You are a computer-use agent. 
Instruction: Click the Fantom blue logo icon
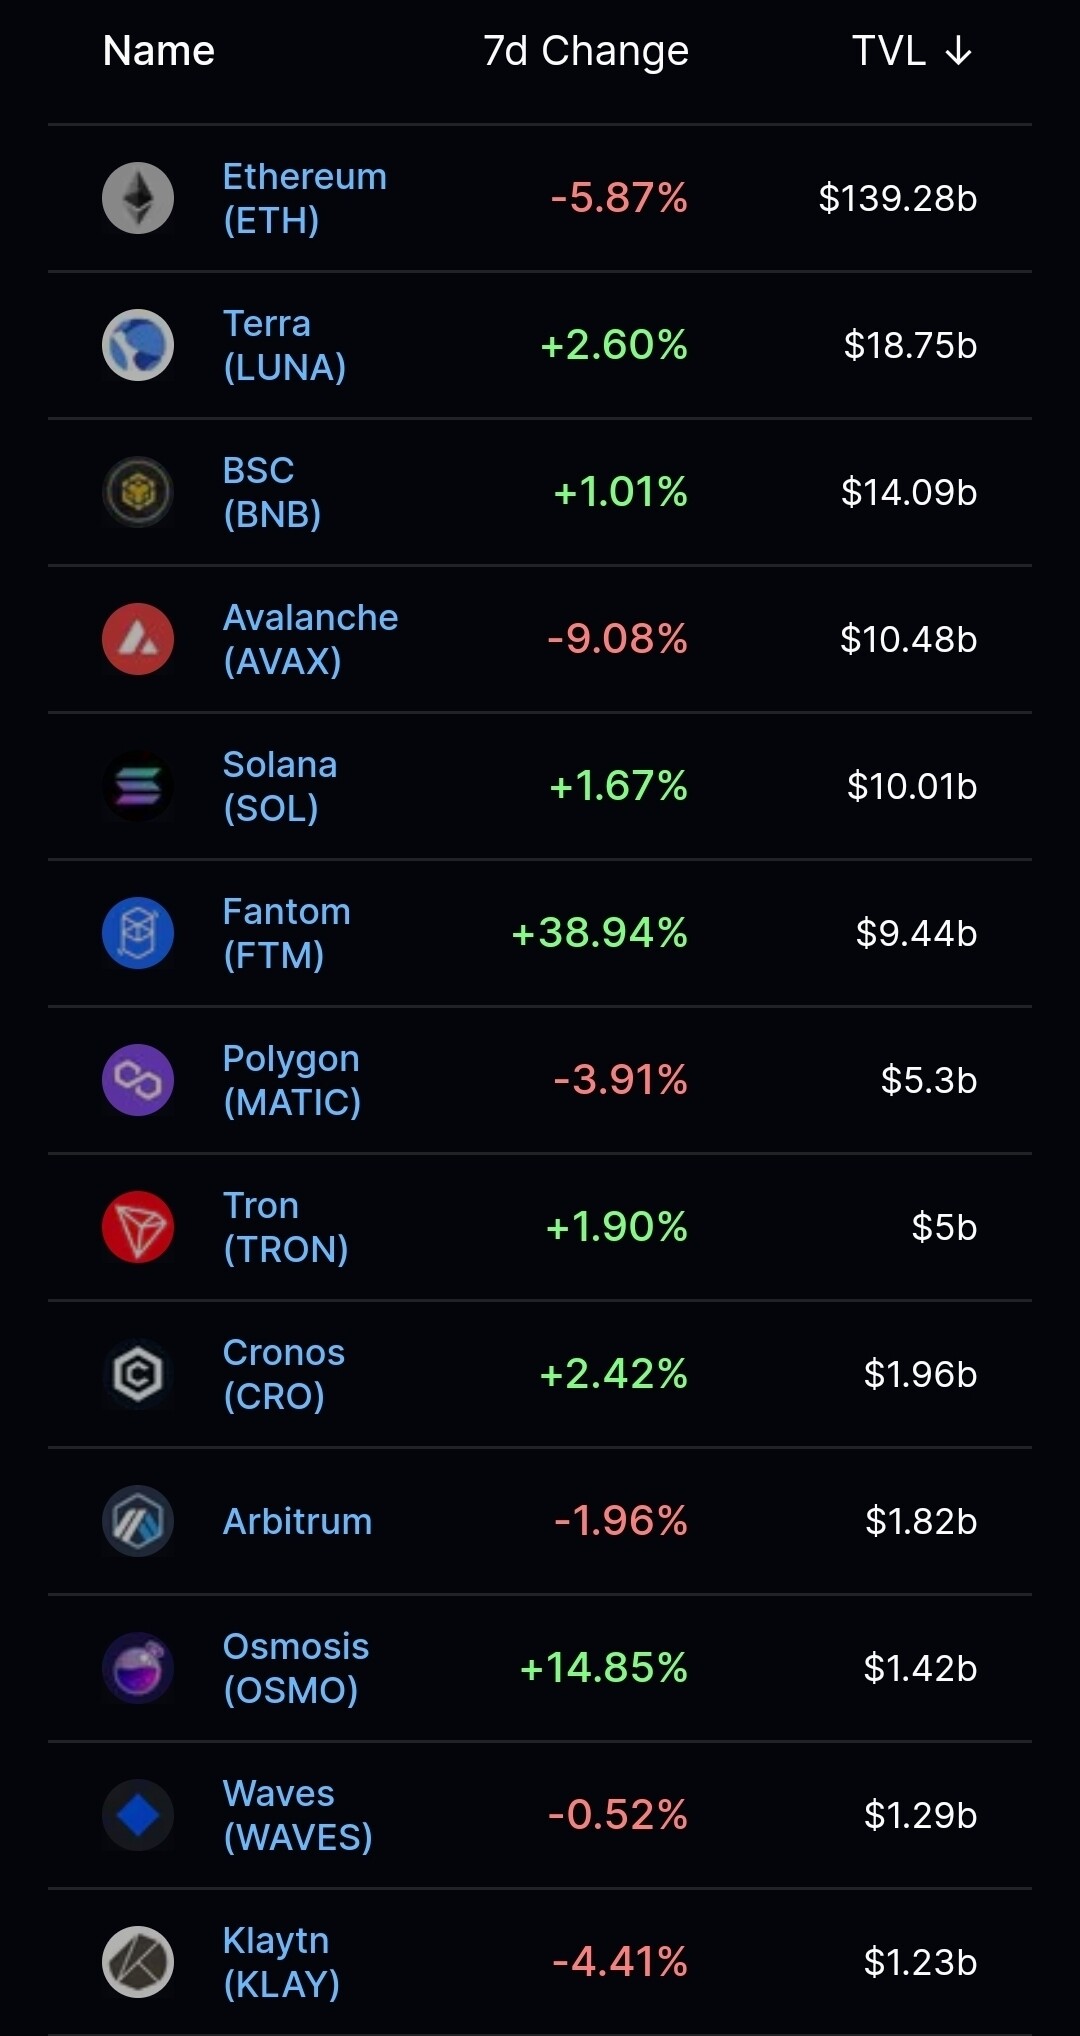tap(138, 933)
